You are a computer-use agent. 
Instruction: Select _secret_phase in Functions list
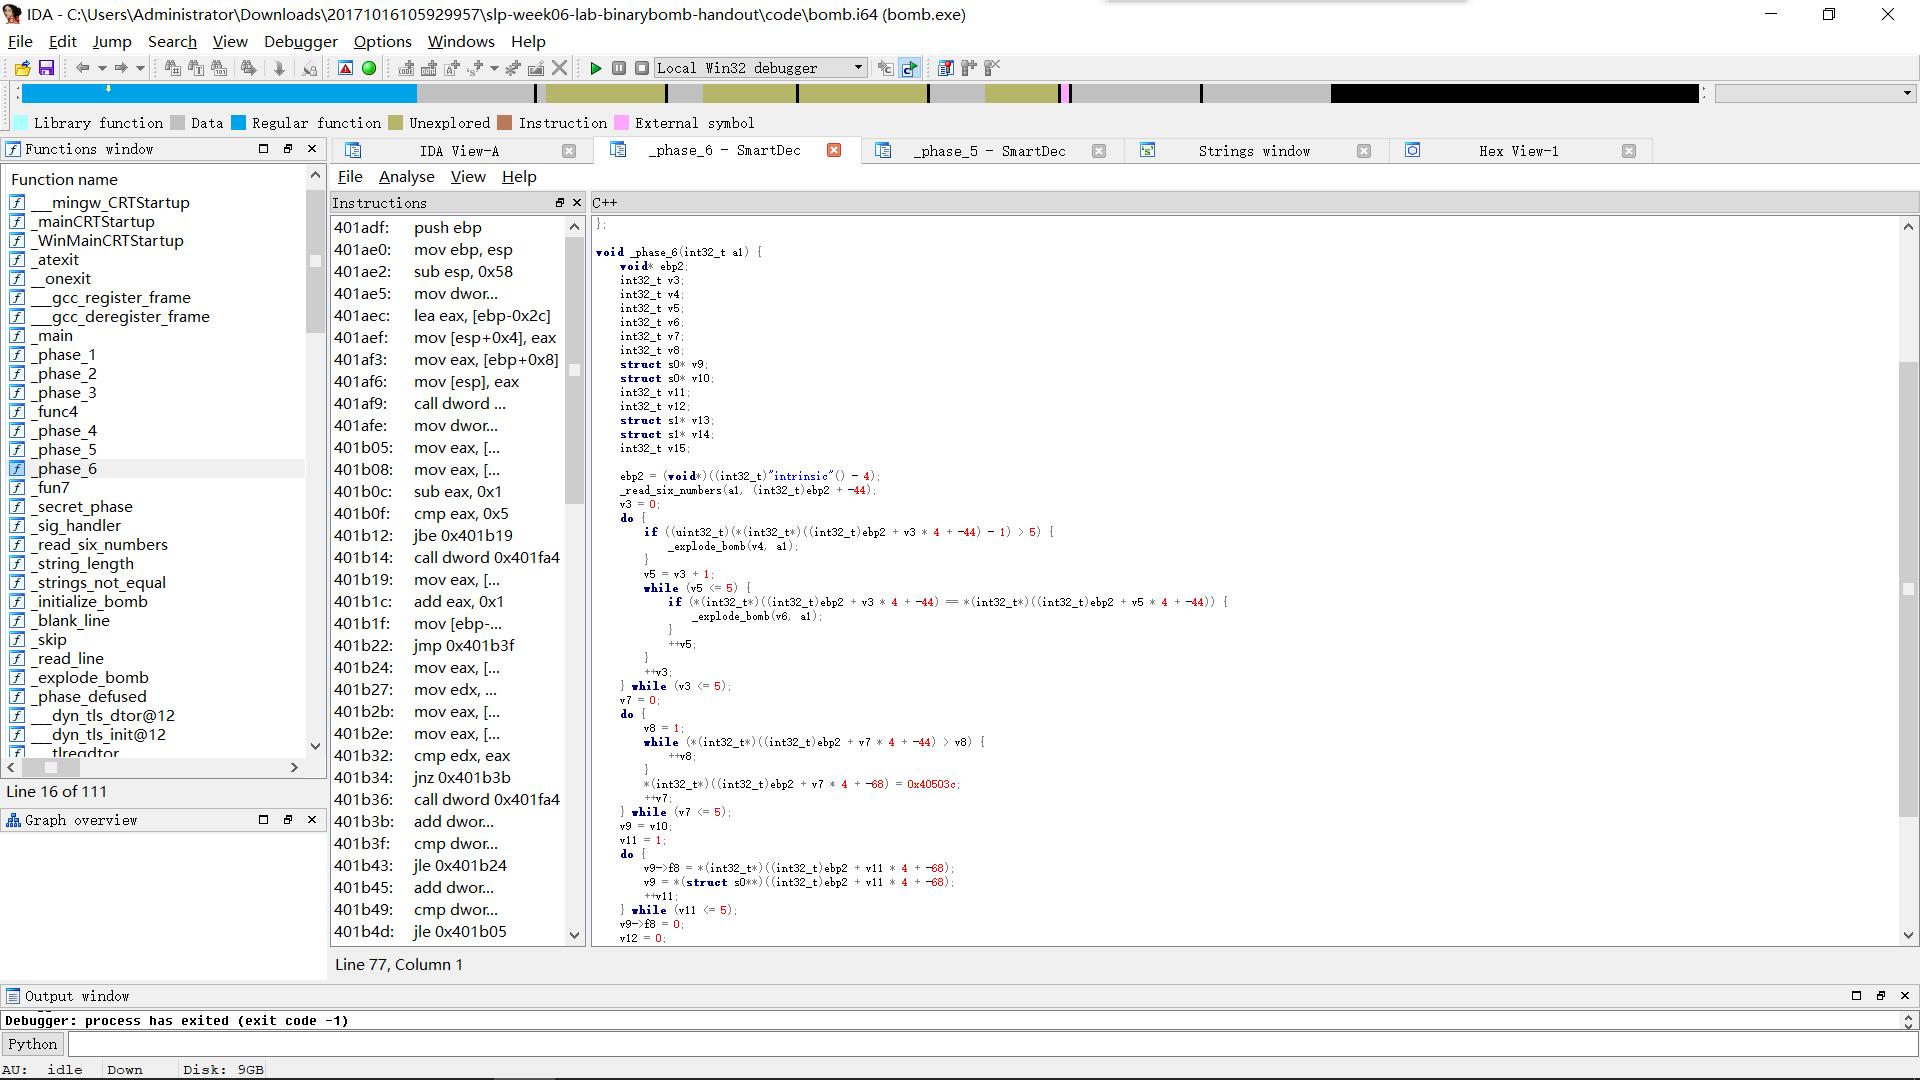(85, 507)
